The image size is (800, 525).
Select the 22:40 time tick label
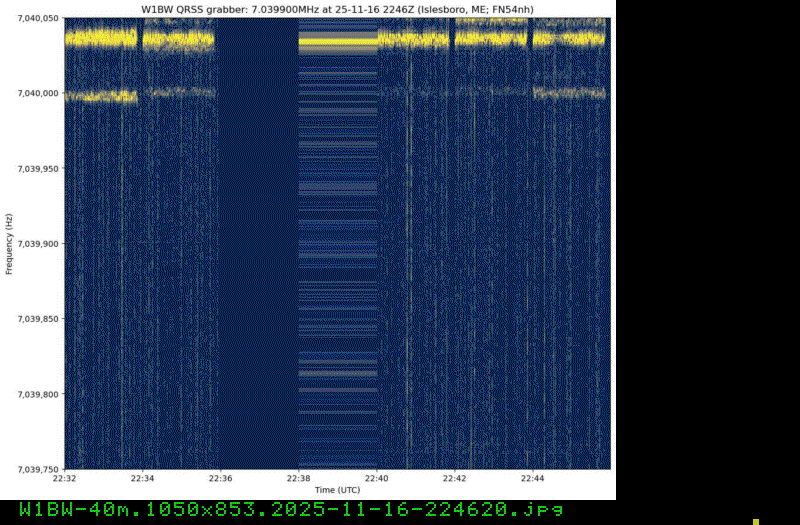[x=376, y=479]
